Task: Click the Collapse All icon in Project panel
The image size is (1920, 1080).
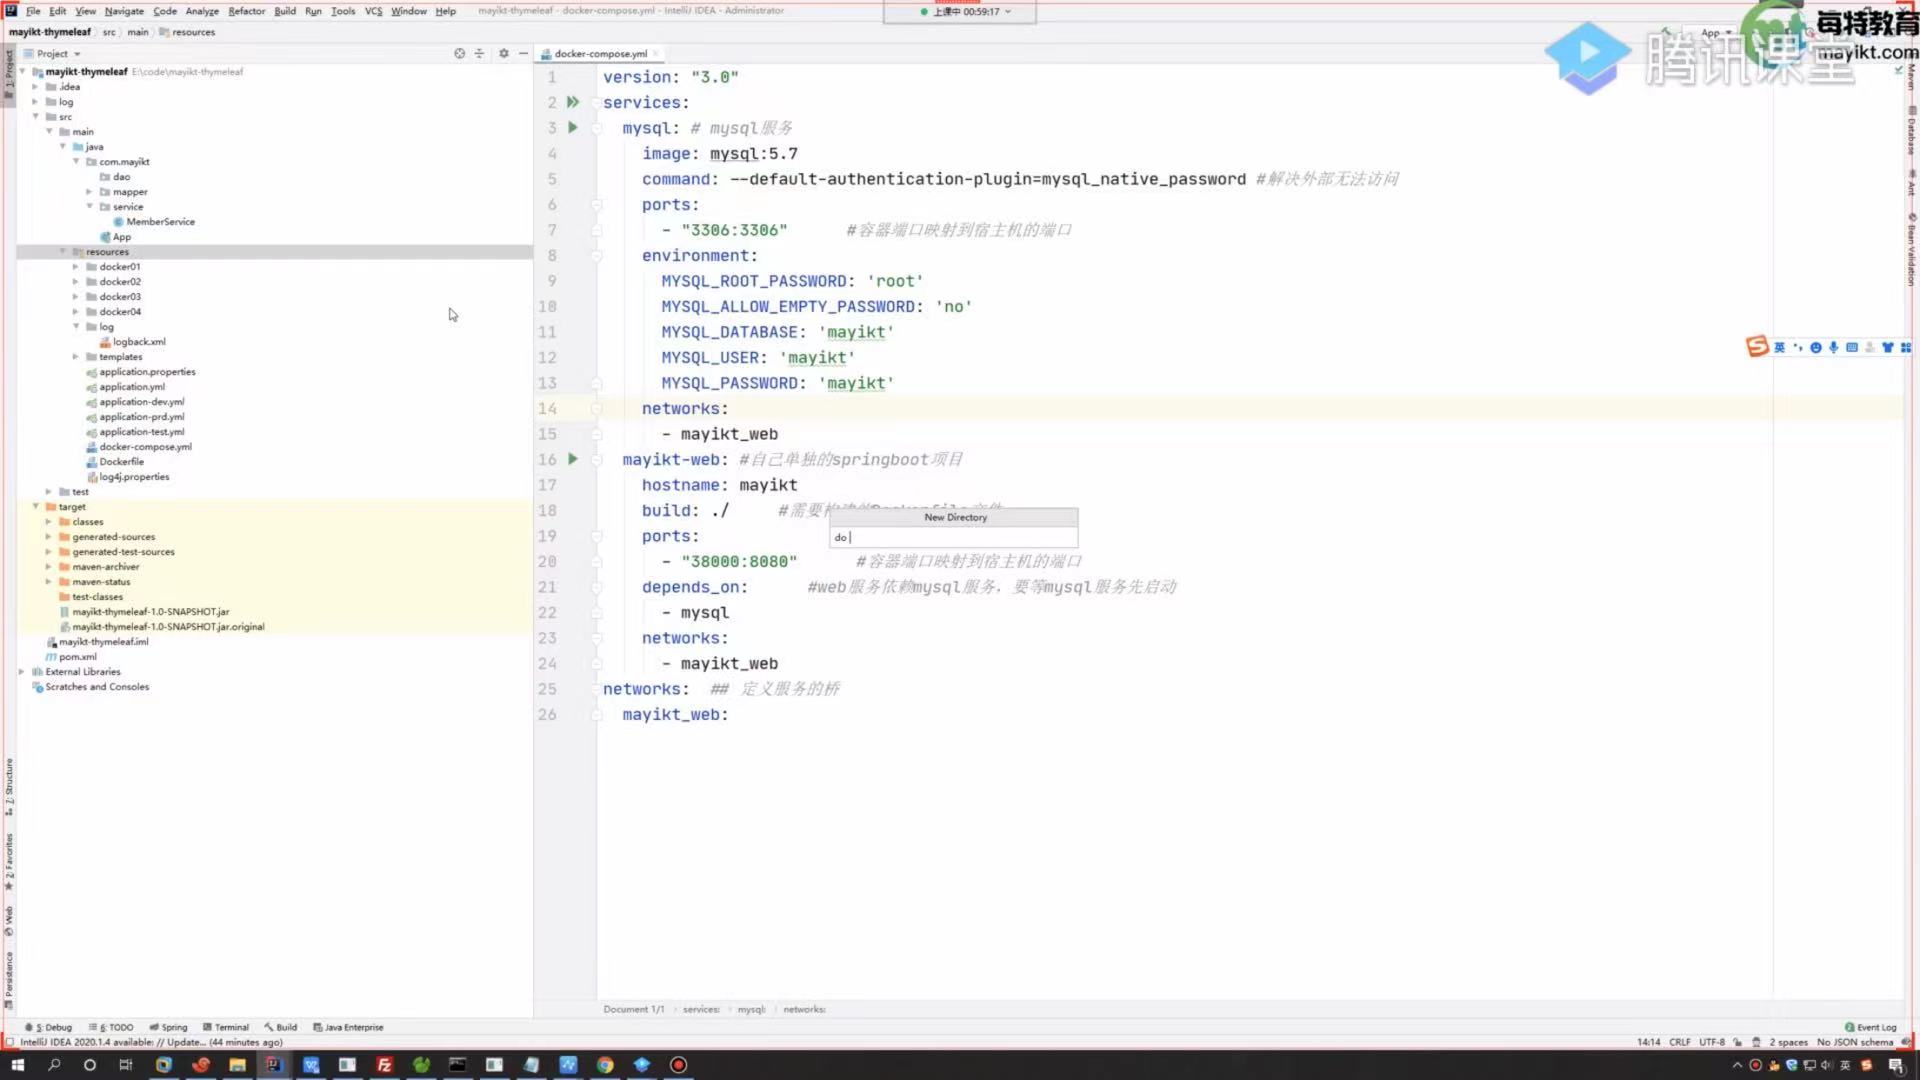Action: pyautogui.click(x=479, y=54)
